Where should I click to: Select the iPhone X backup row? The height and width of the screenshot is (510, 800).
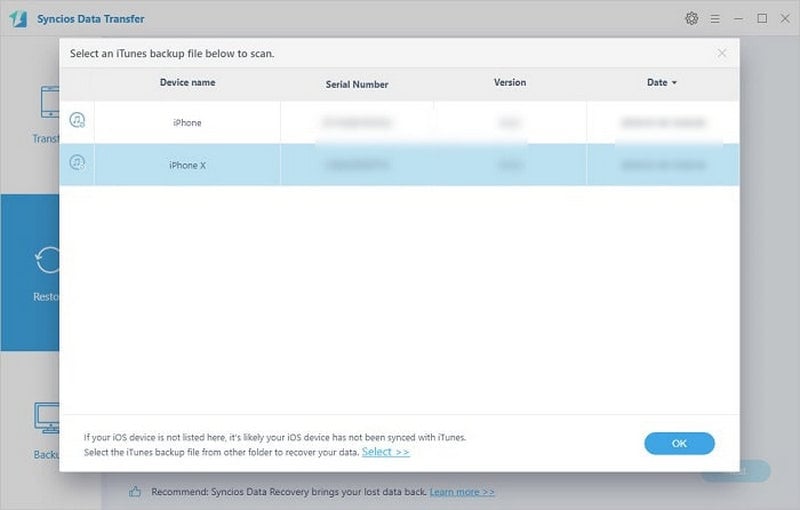click(x=399, y=165)
